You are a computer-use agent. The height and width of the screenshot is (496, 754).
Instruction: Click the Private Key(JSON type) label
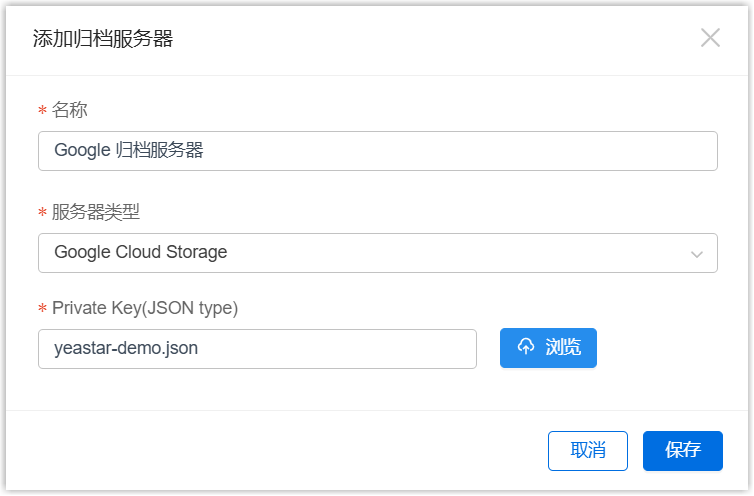coord(145,308)
